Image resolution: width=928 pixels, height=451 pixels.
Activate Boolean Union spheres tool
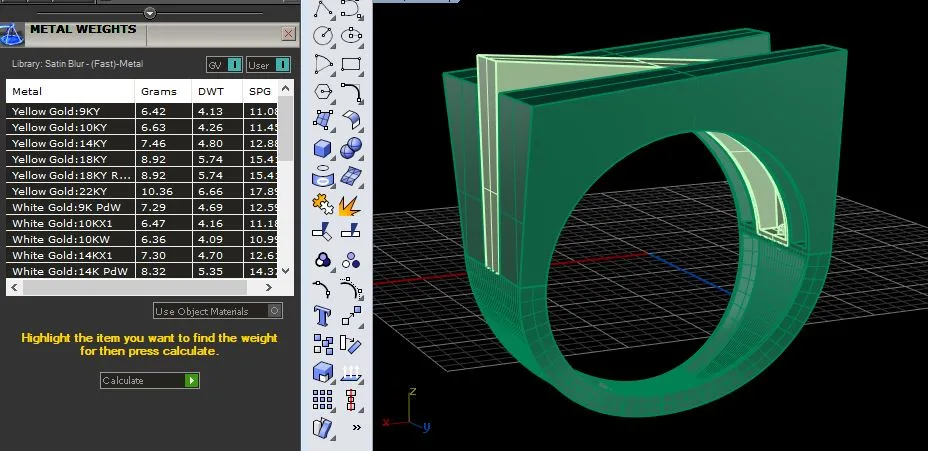(x=351, y=148)
